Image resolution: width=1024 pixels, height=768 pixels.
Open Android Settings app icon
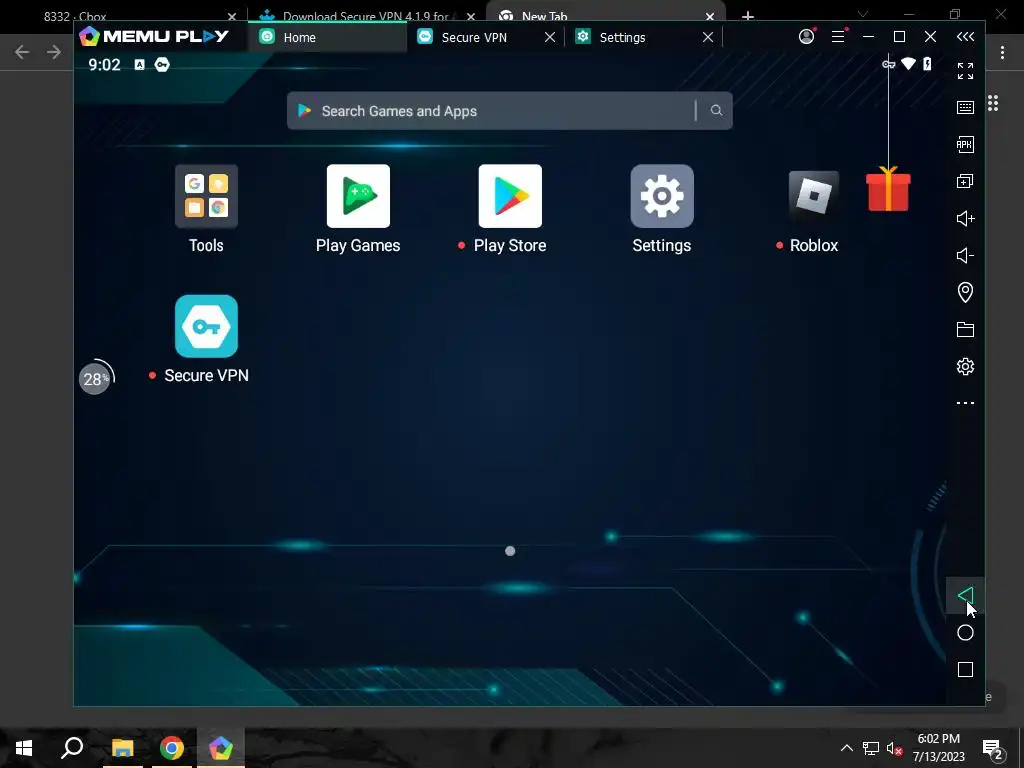(x=662, y=196)
